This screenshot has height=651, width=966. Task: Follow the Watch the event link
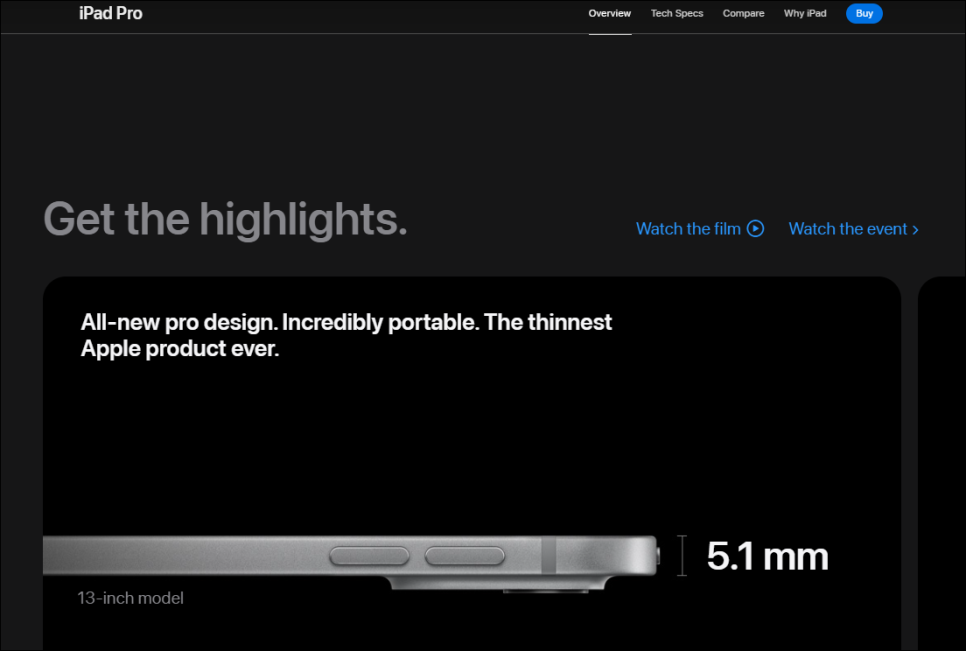pos(848,229)
